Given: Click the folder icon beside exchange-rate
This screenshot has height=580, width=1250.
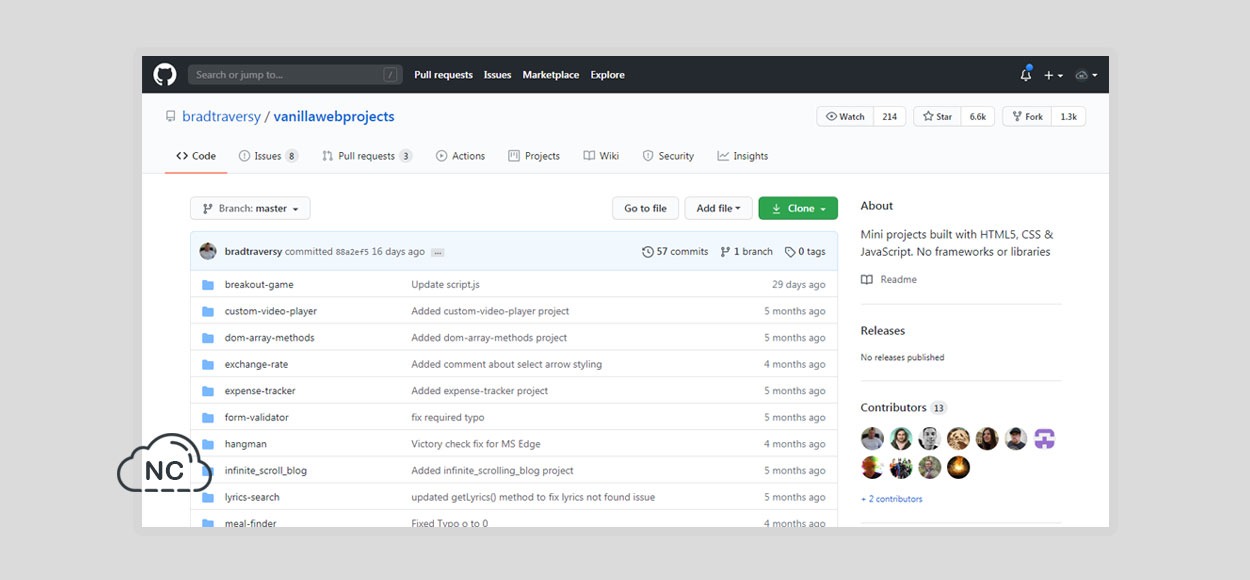Looking at the screenshot, I should [208, 364].
